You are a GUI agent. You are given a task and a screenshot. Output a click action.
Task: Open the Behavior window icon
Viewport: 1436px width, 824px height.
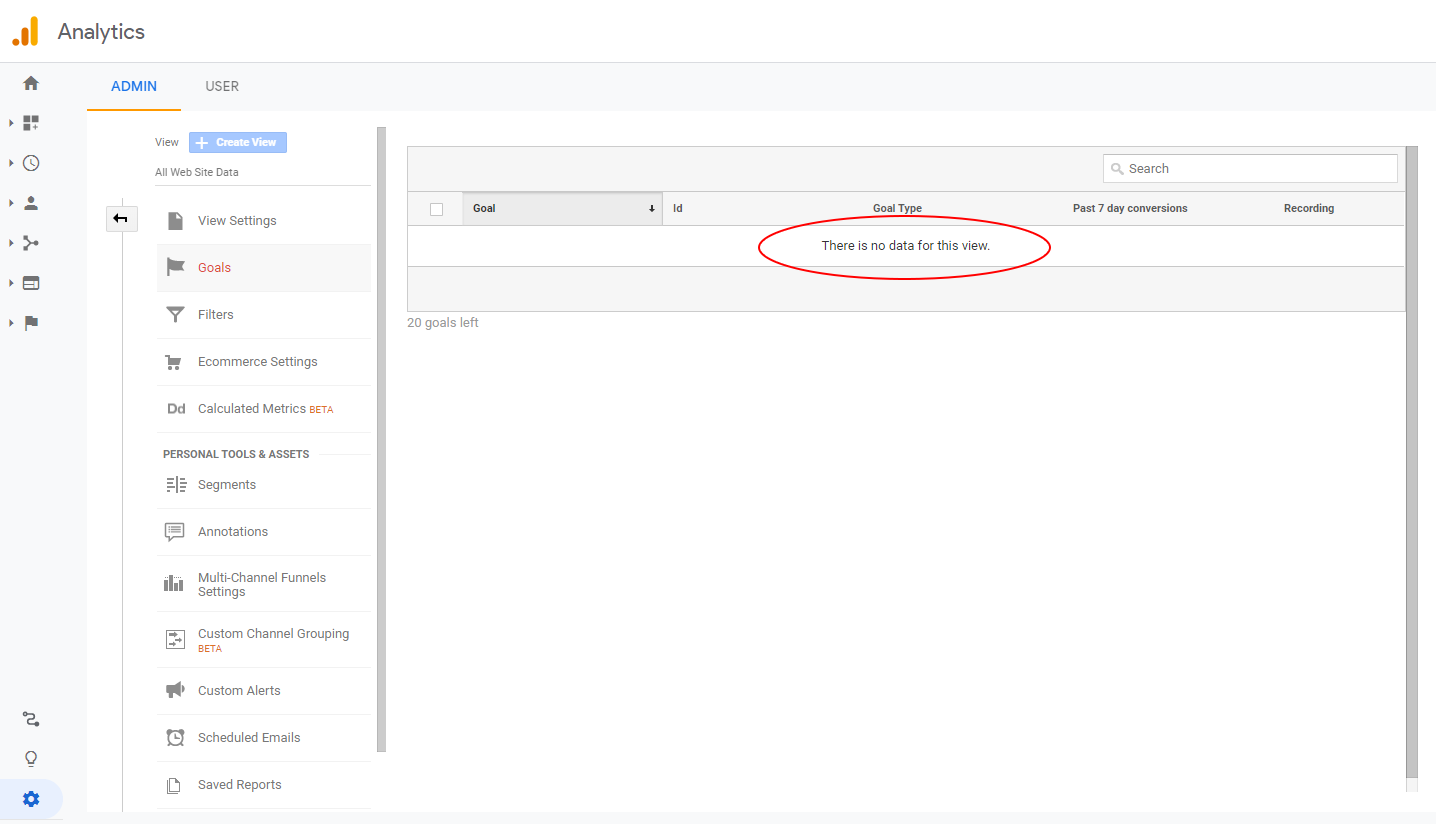(31, 283)
